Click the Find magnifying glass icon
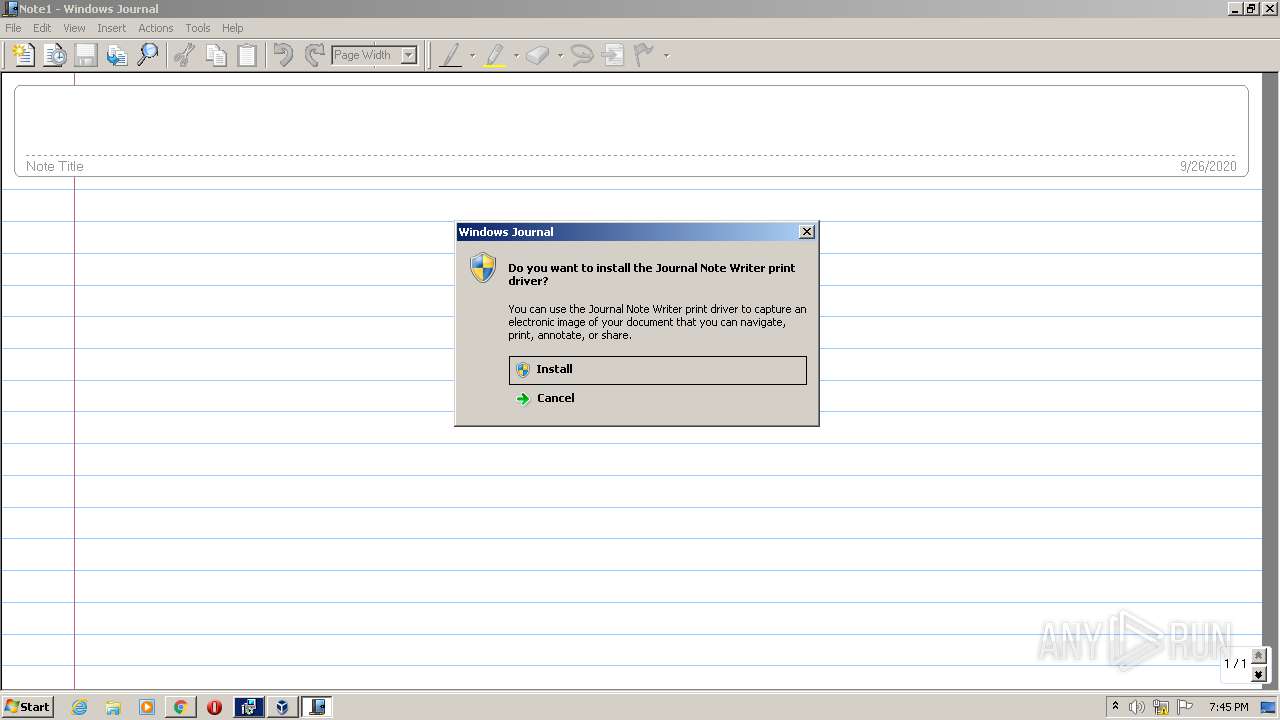This screenshot has width=1280, height=720. click(x=148, y=55)
